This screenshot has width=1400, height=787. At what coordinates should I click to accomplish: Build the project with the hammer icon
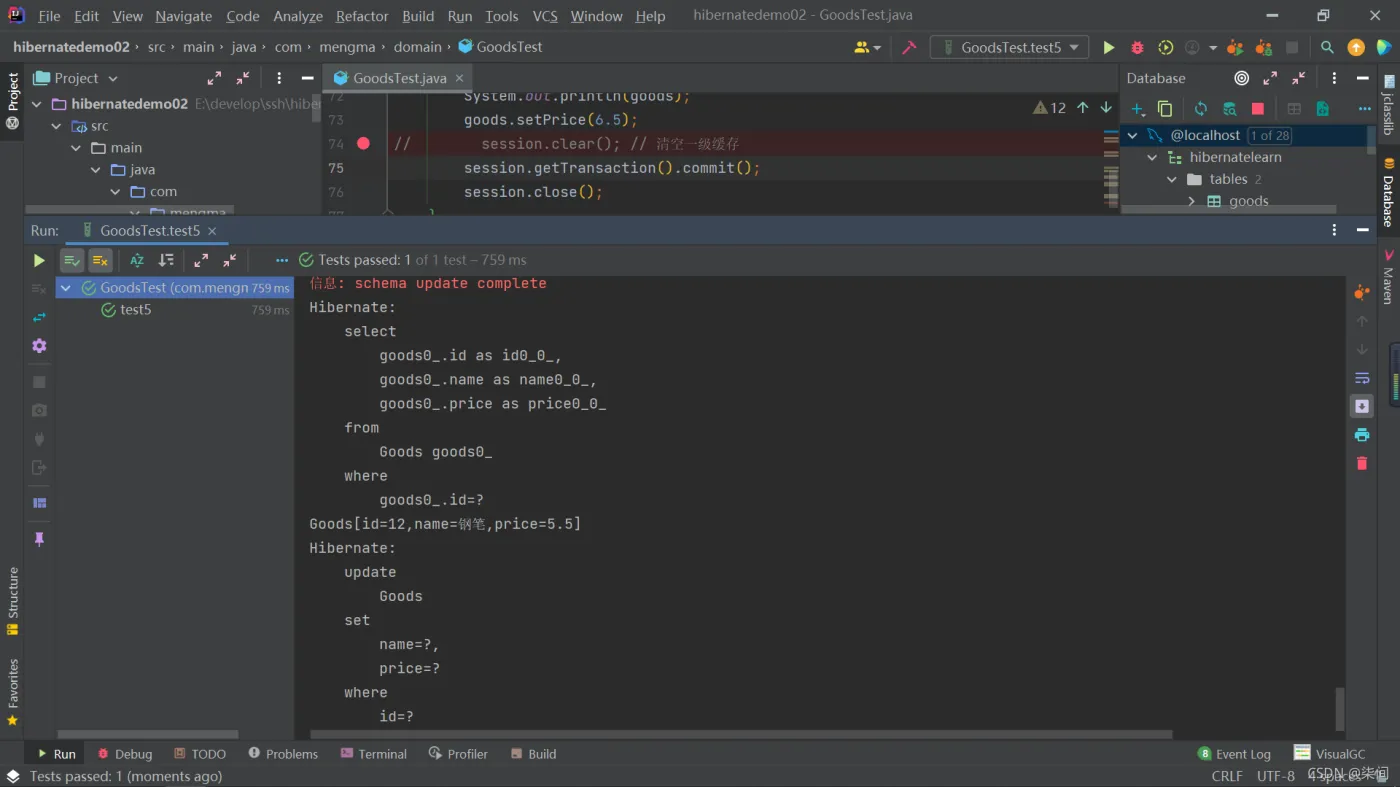tap(909, 47)
